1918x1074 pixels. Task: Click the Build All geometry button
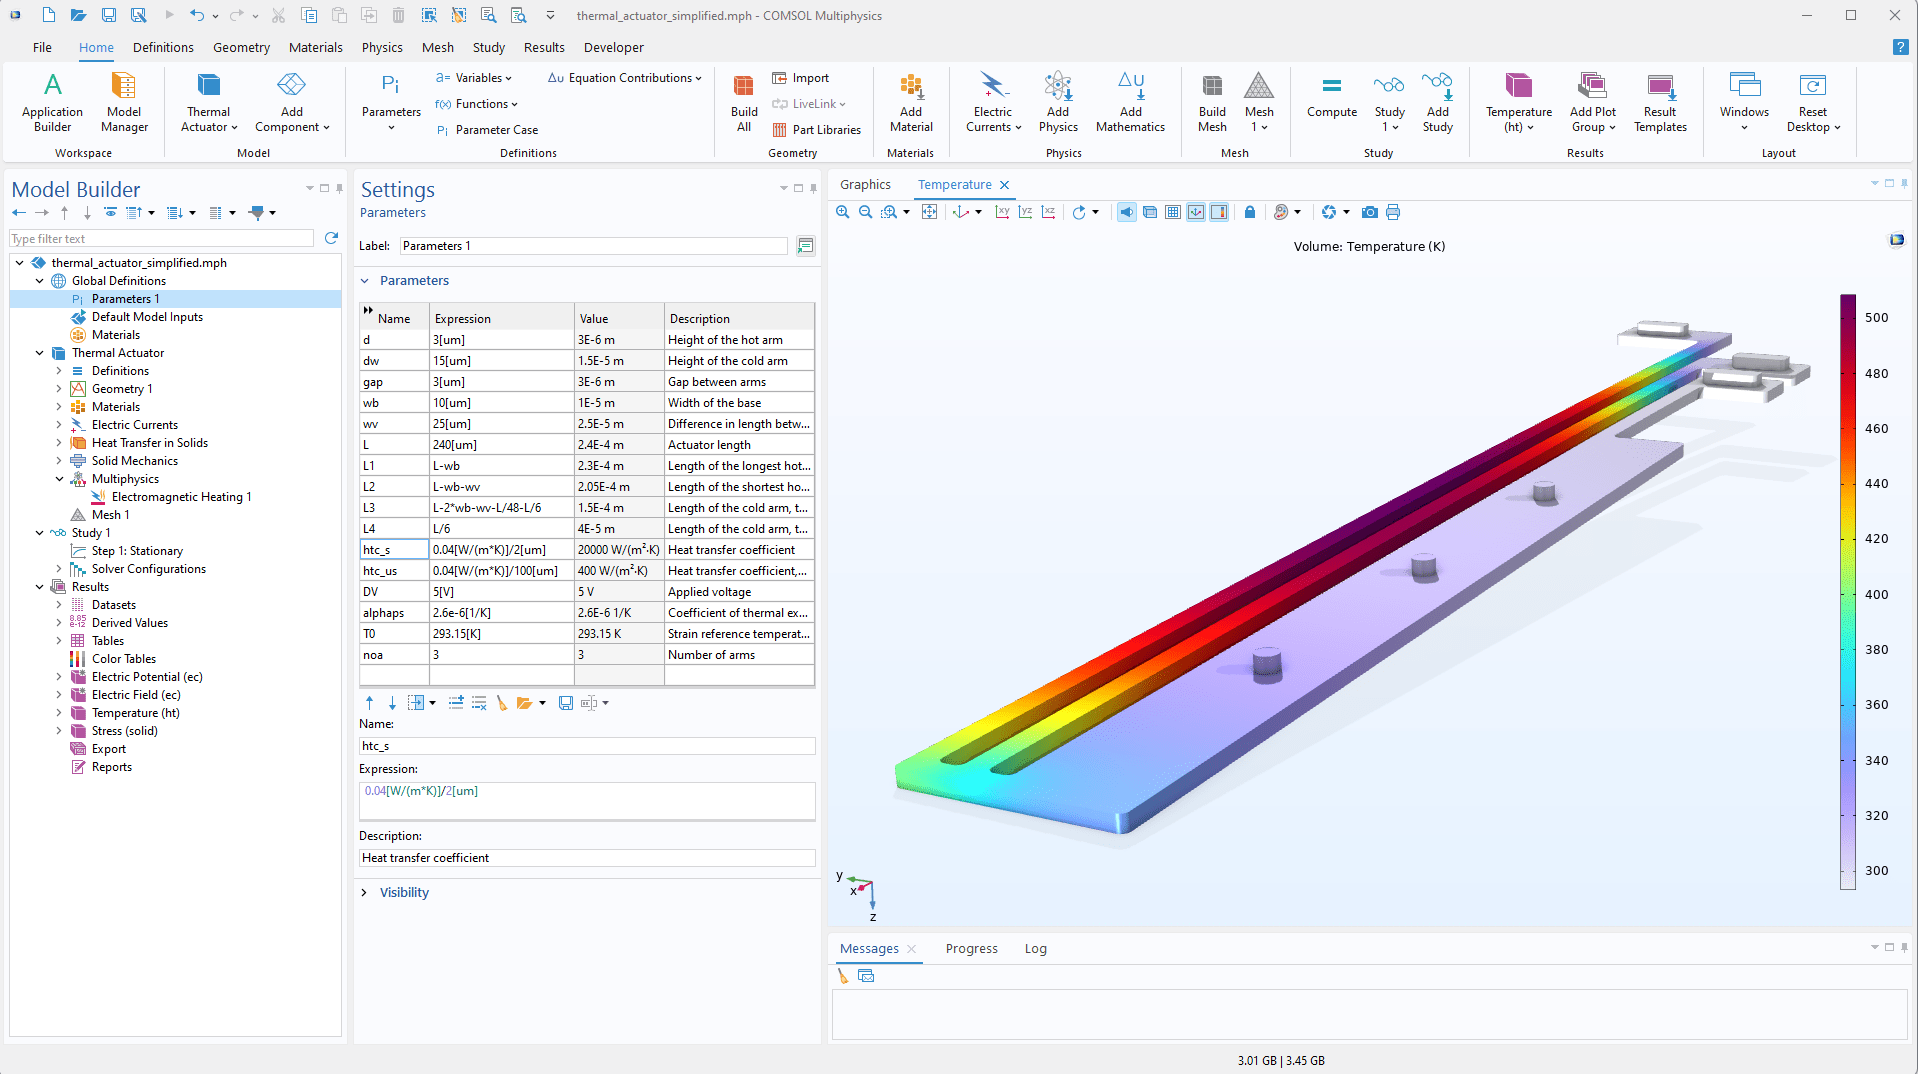(x=744, y=102)
